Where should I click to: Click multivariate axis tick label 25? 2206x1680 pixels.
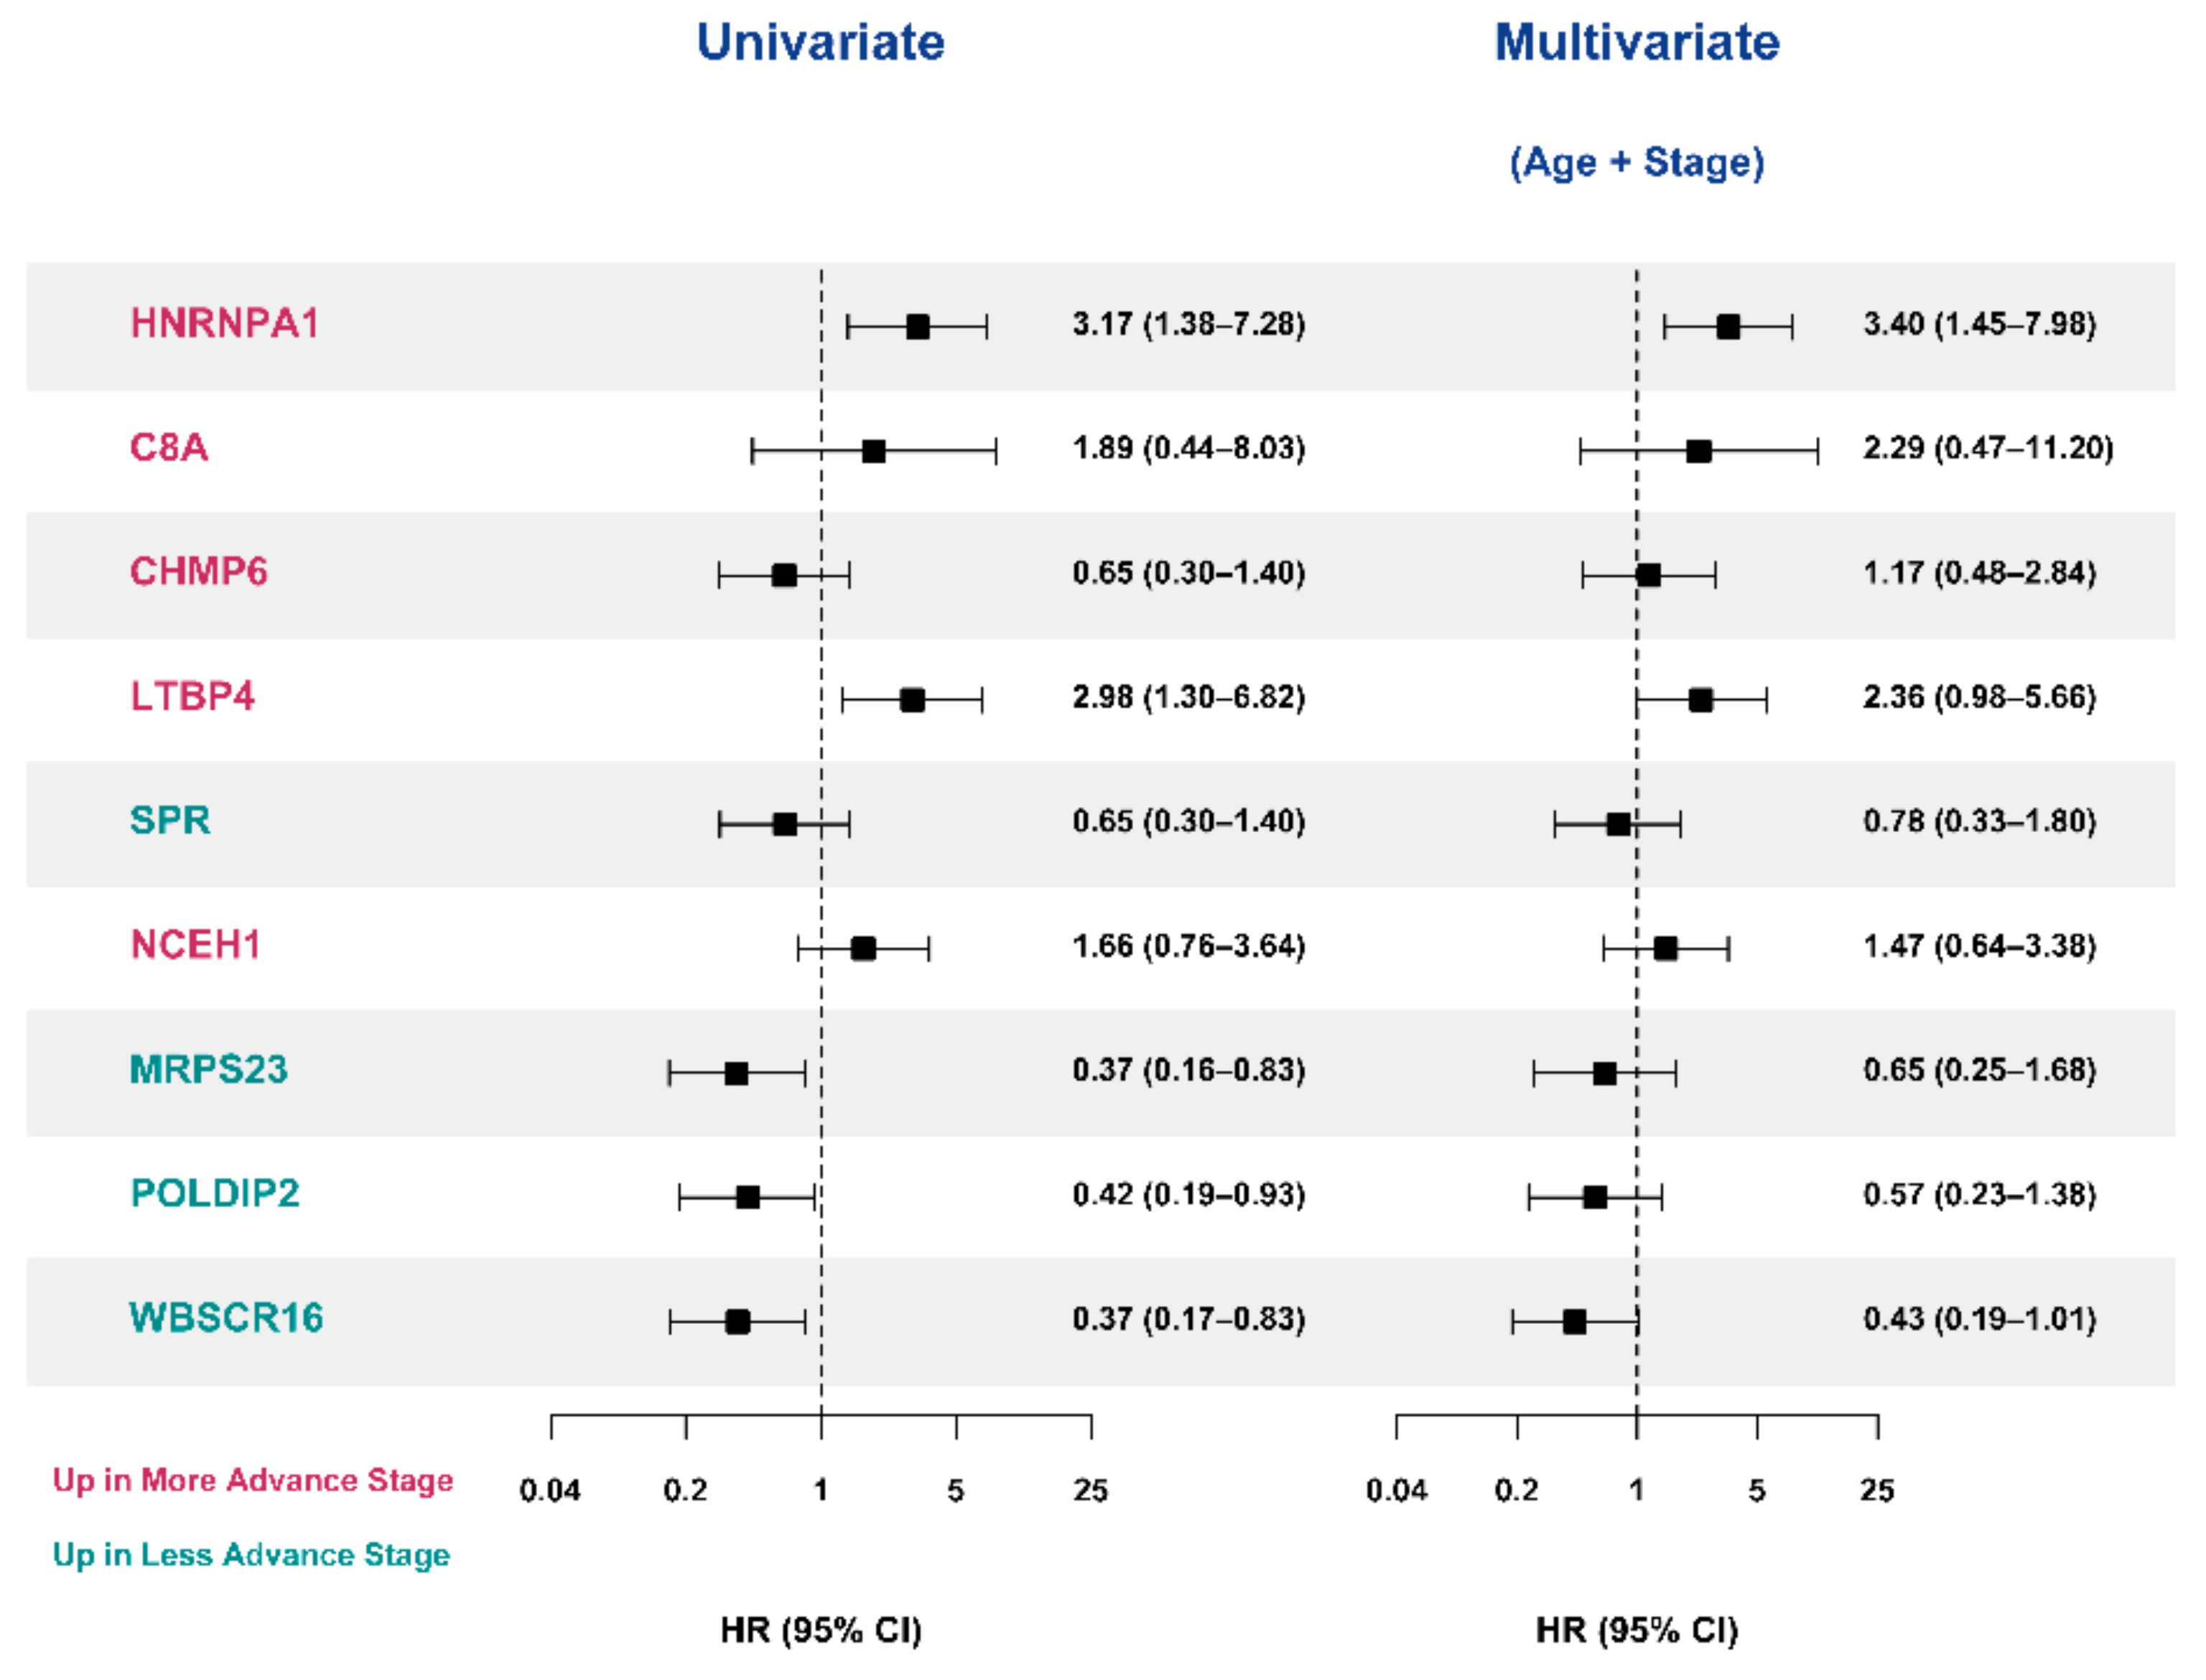pyautogui.click(x=1876, y=1491)
